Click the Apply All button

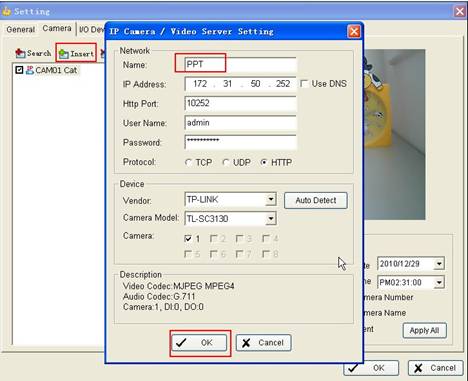coord(424,330)
